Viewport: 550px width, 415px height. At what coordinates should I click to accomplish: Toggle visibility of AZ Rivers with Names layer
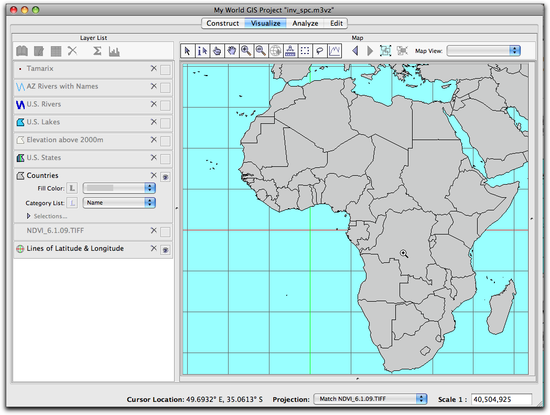tap(165, 88)
